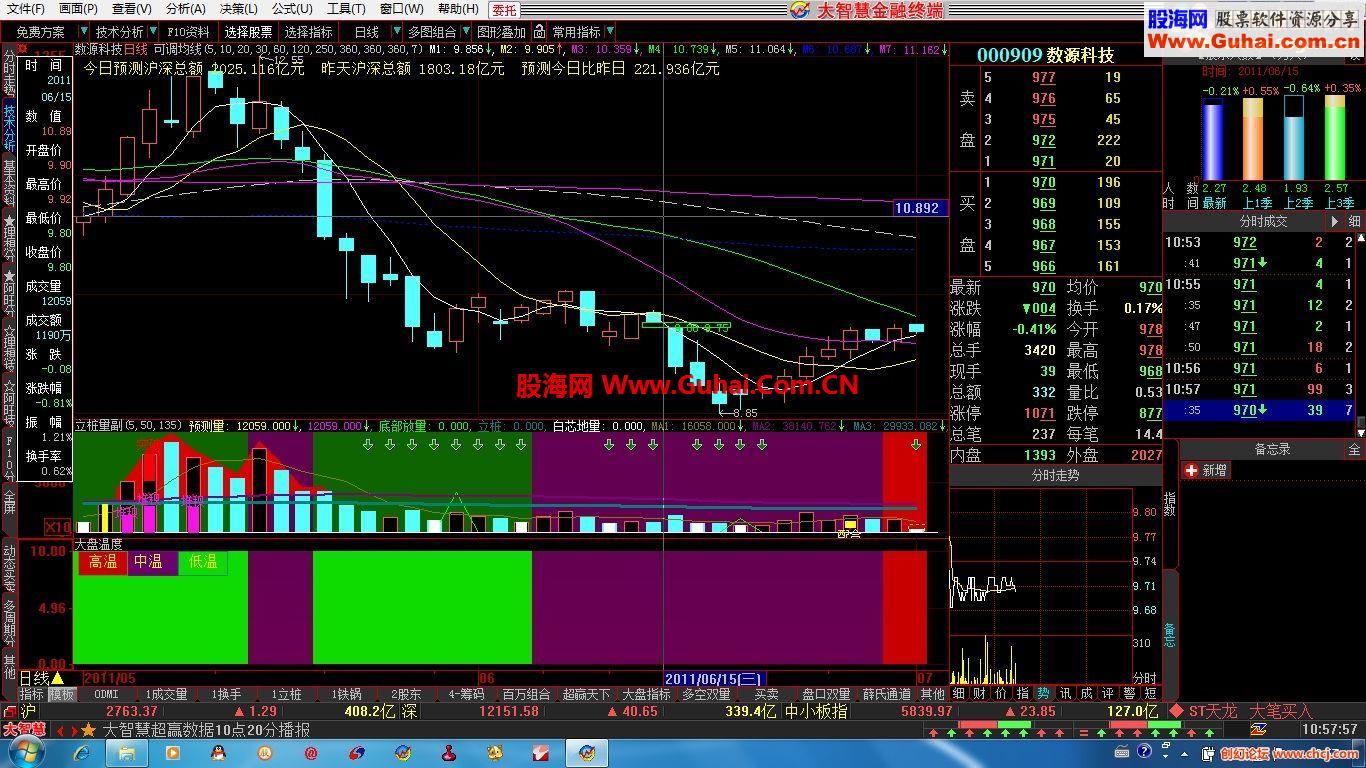Click the 选择指标 toolbar button

tap(309, 32)
